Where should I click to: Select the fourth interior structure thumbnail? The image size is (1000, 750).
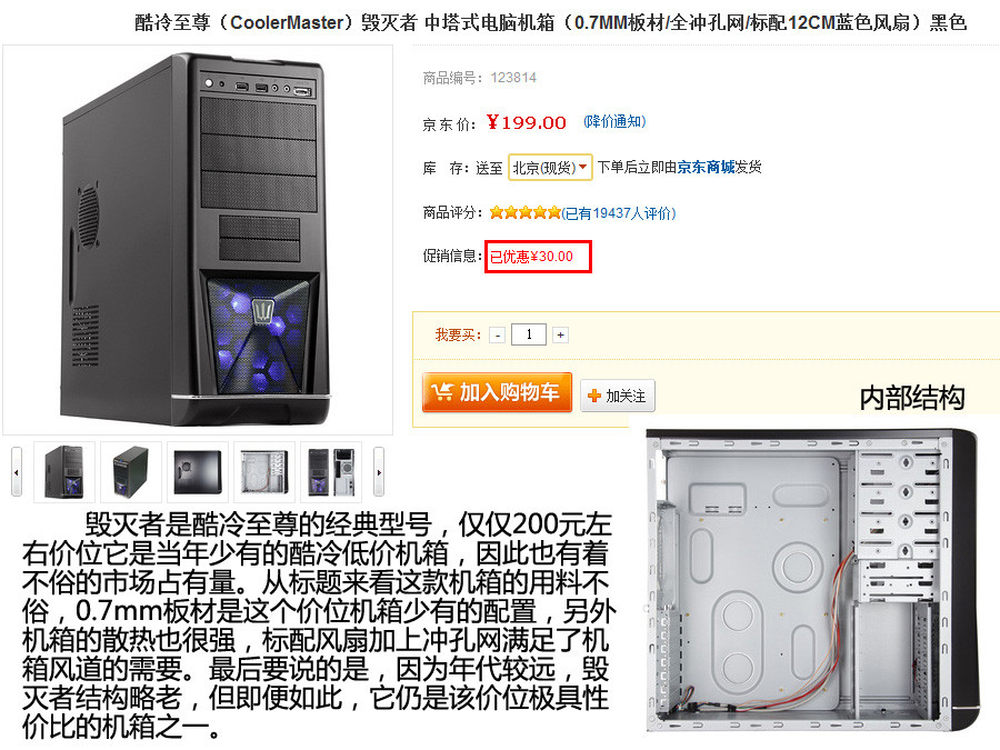(265, 471)
